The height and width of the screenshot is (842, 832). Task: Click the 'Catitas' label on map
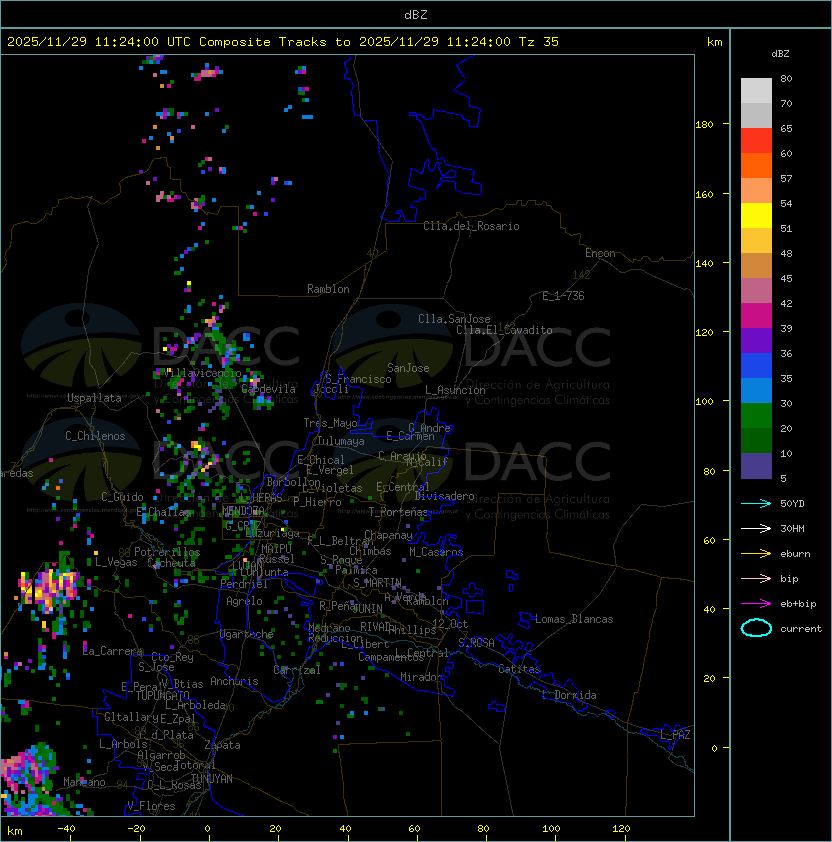(519, 669)
